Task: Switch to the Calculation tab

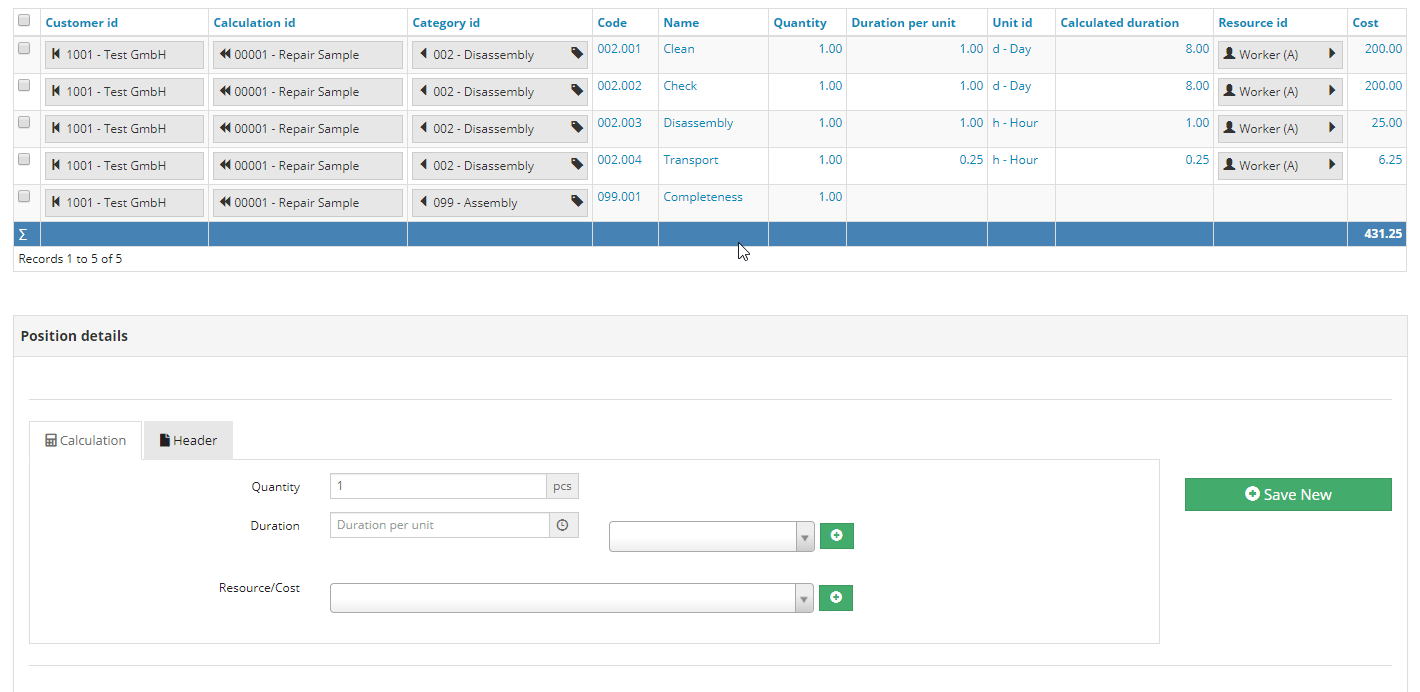Action: (x=86, y=440)
